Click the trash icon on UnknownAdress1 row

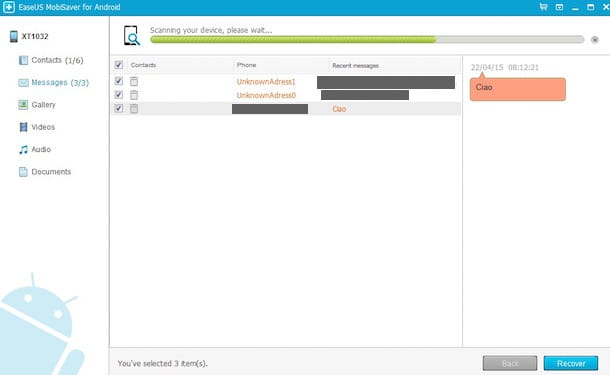[134, 81]
